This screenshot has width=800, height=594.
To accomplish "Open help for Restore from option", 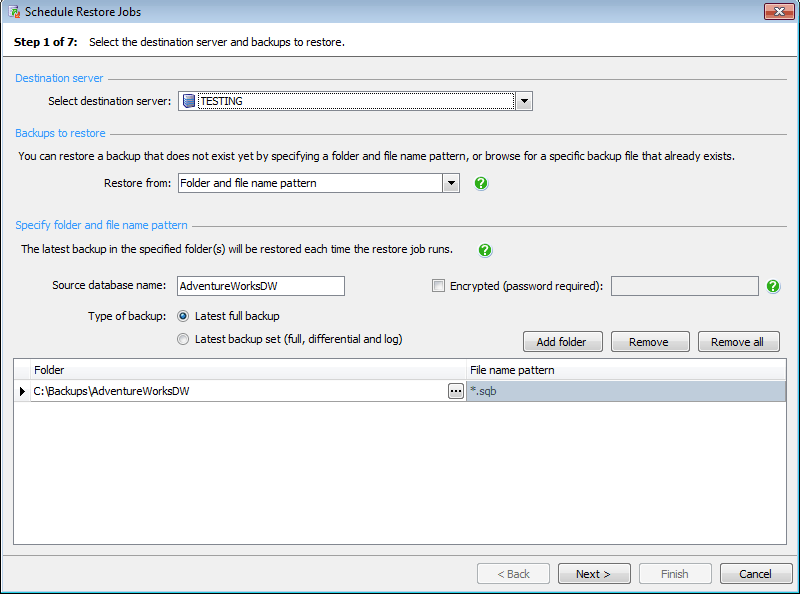I will point(481,184).
